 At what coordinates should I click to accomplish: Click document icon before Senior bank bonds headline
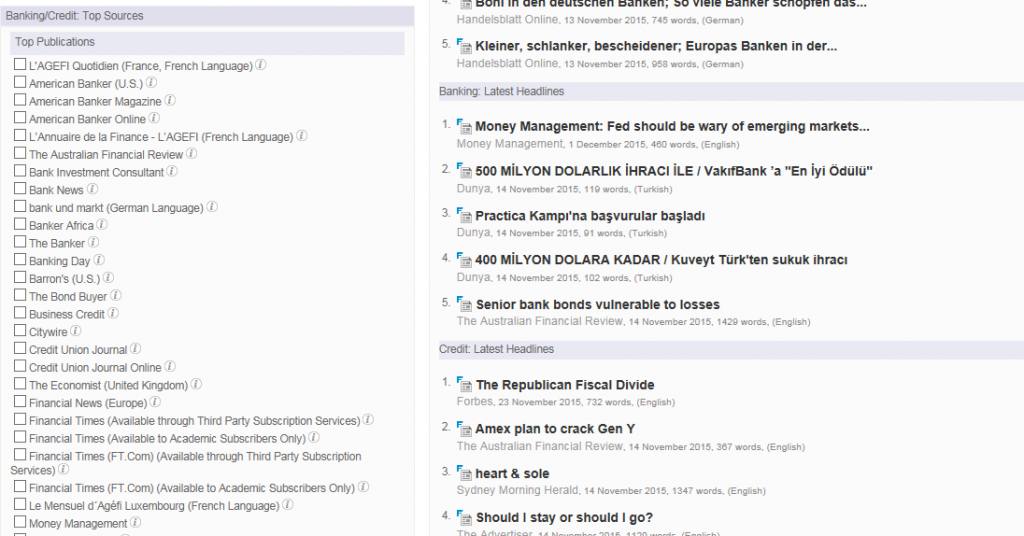(x=463, y=304)
